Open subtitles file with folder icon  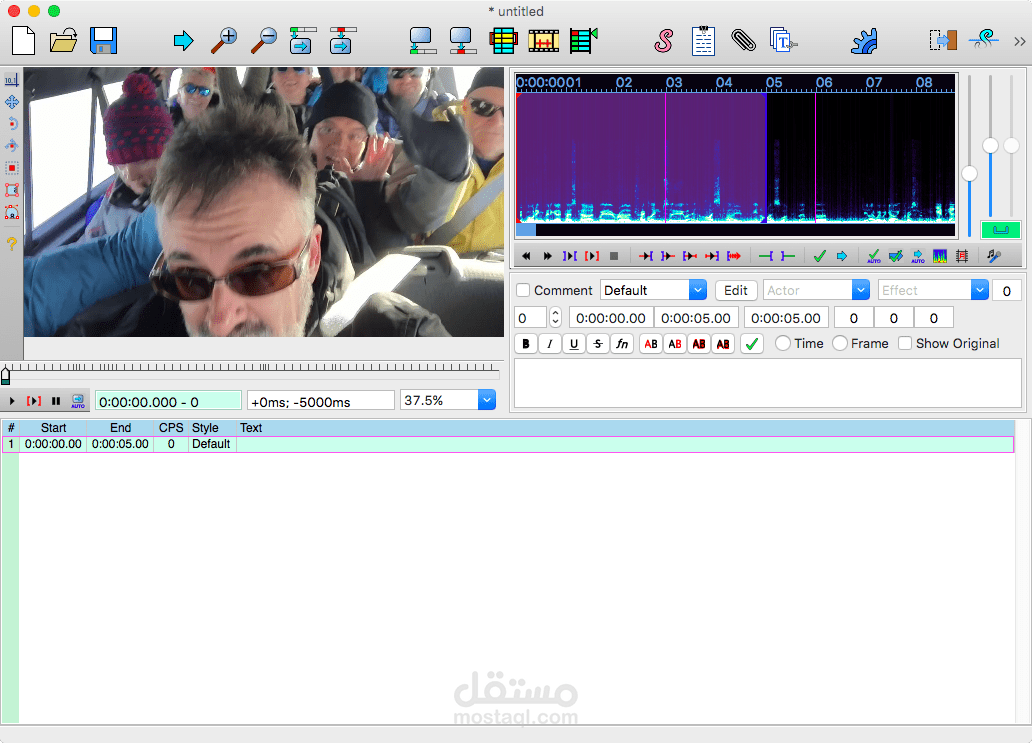pos(63,41)
